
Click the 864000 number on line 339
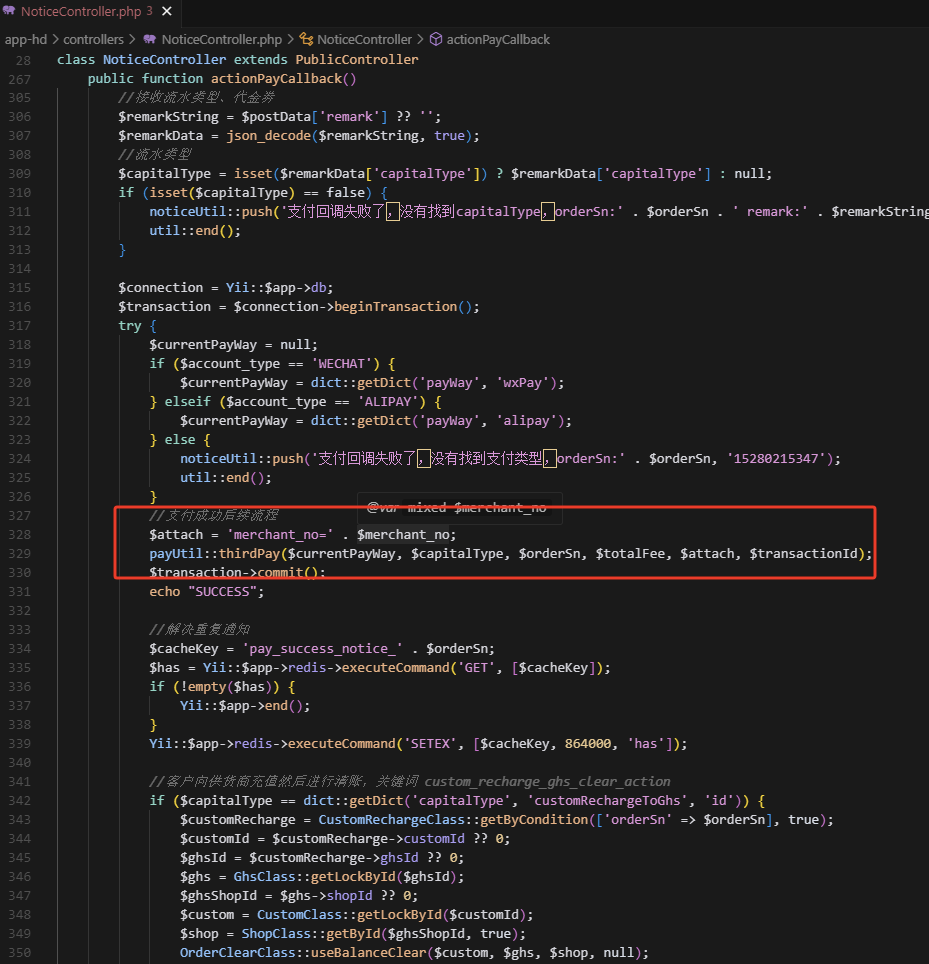coord(588,745)
